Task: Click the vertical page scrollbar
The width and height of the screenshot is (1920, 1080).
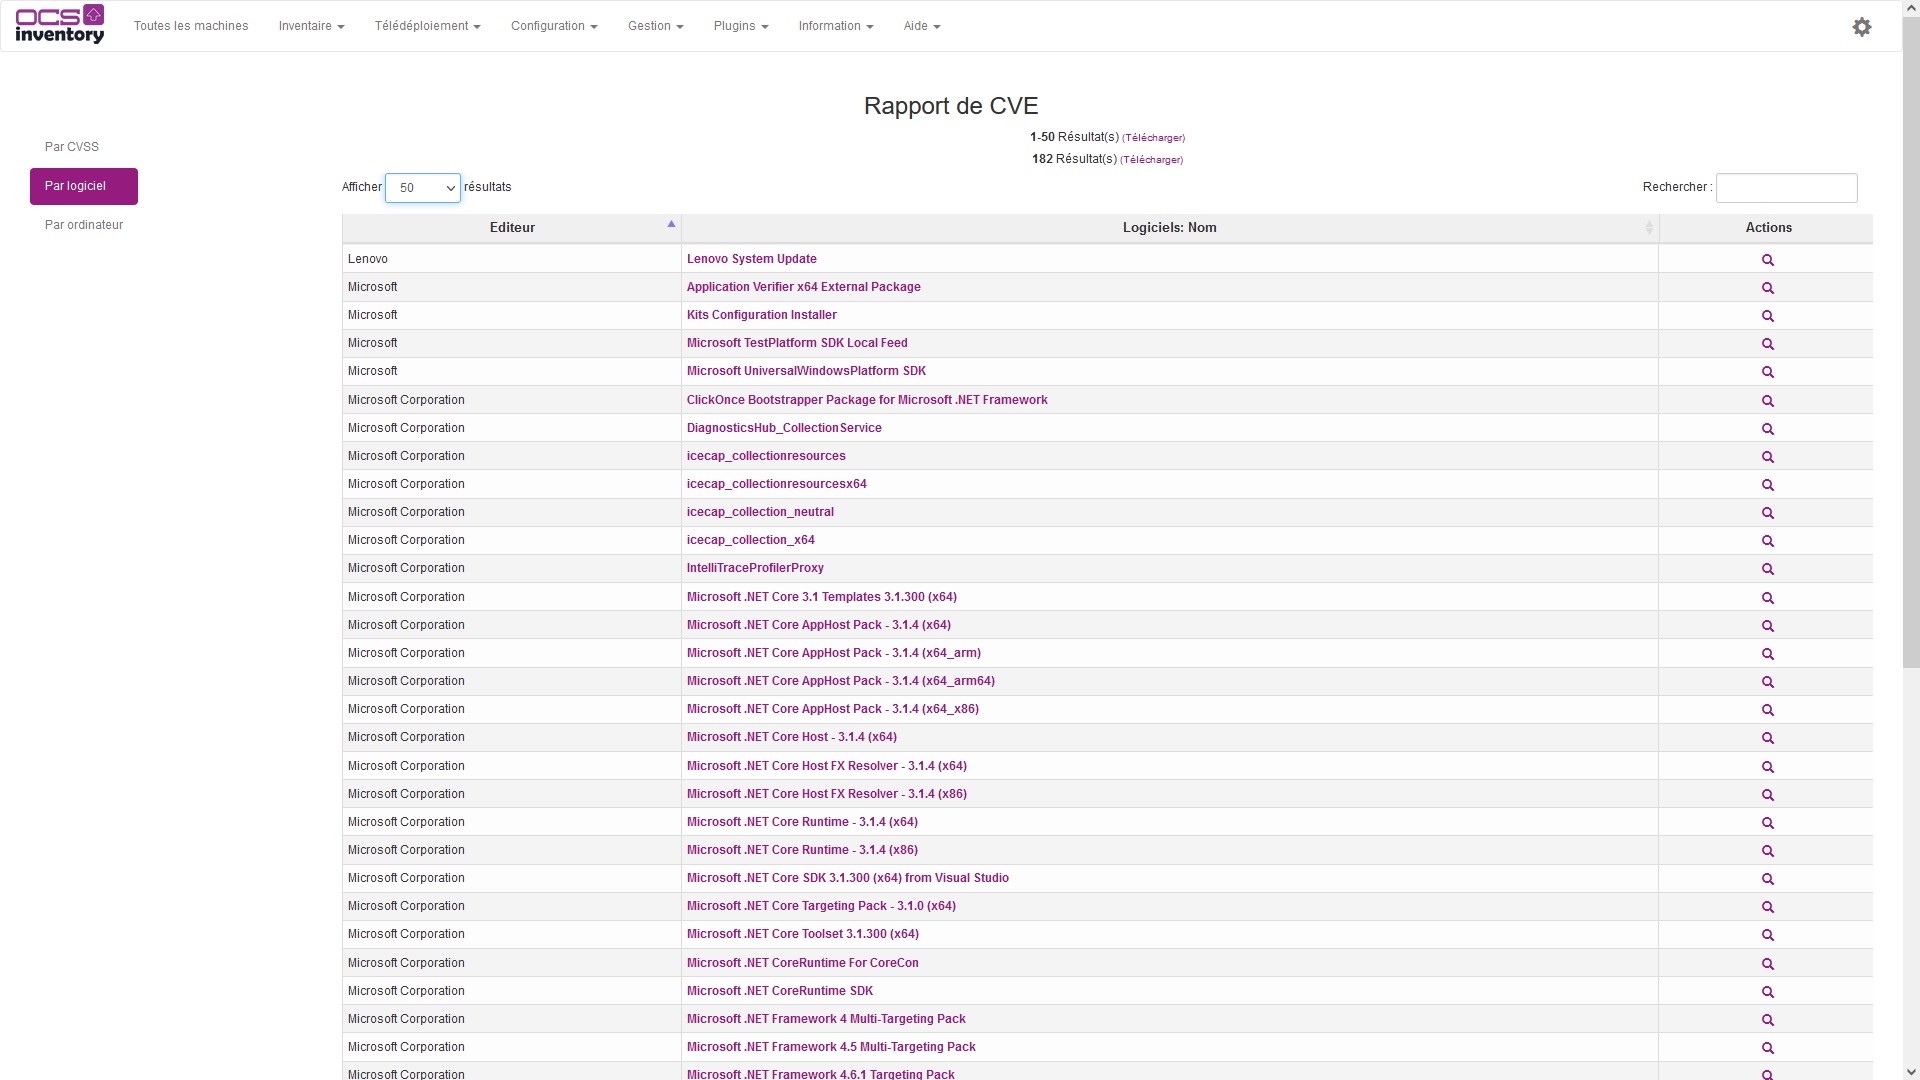Action: point(1911,340)
